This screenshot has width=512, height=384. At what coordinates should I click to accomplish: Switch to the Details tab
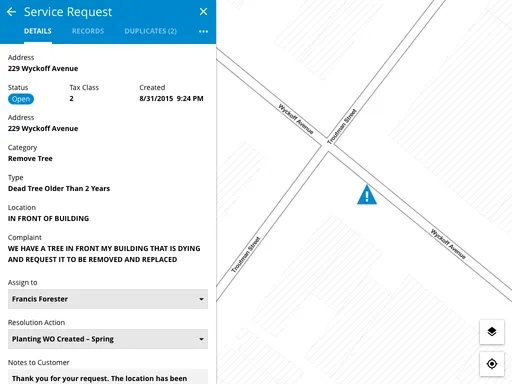tap(38, 31)
